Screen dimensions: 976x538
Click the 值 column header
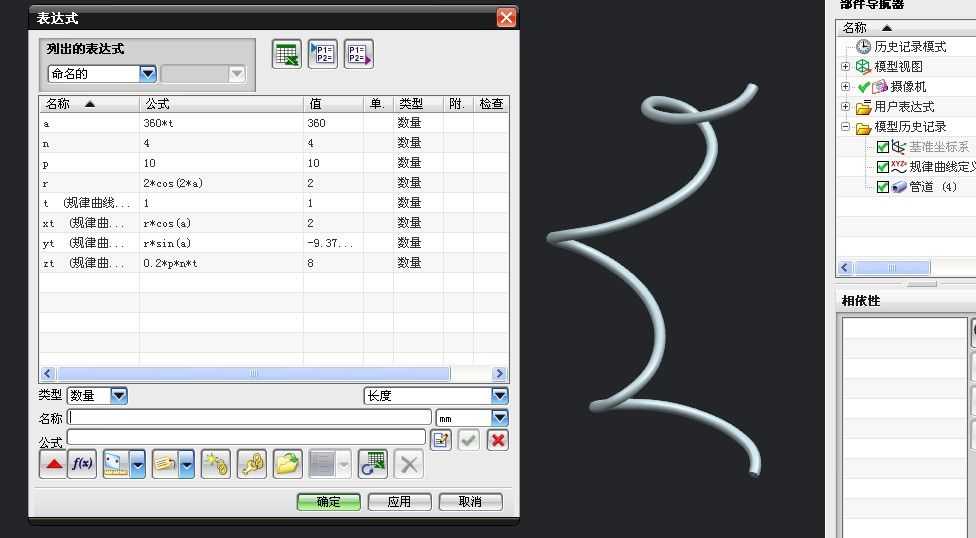point(333,104)
